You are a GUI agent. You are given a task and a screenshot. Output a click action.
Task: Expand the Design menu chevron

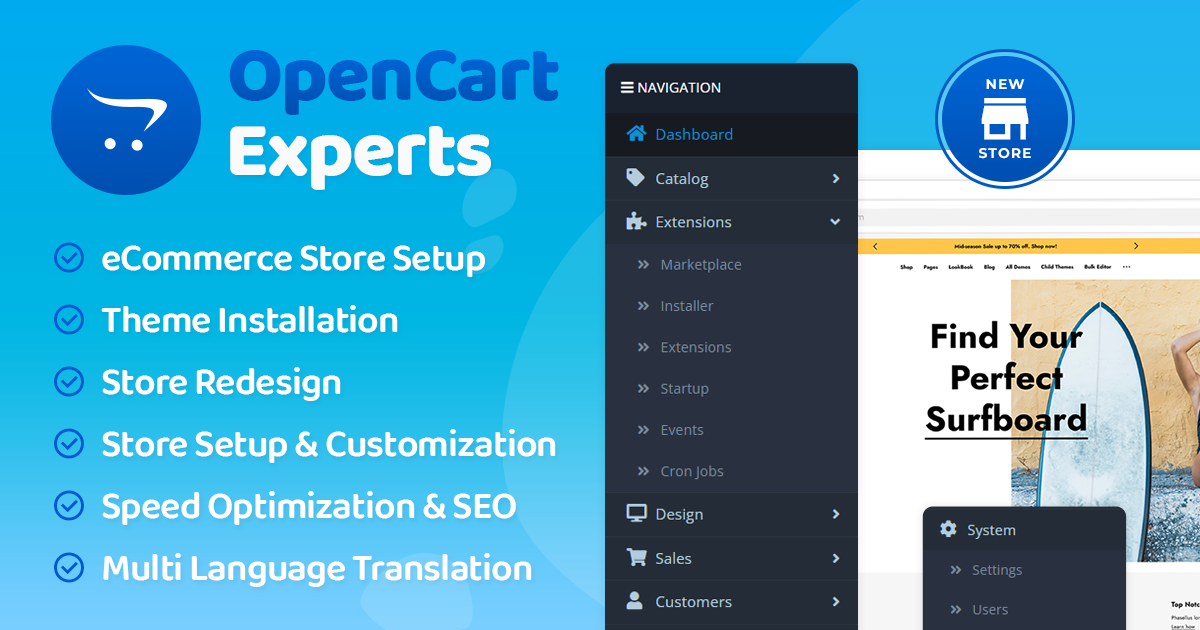[836, 514]
